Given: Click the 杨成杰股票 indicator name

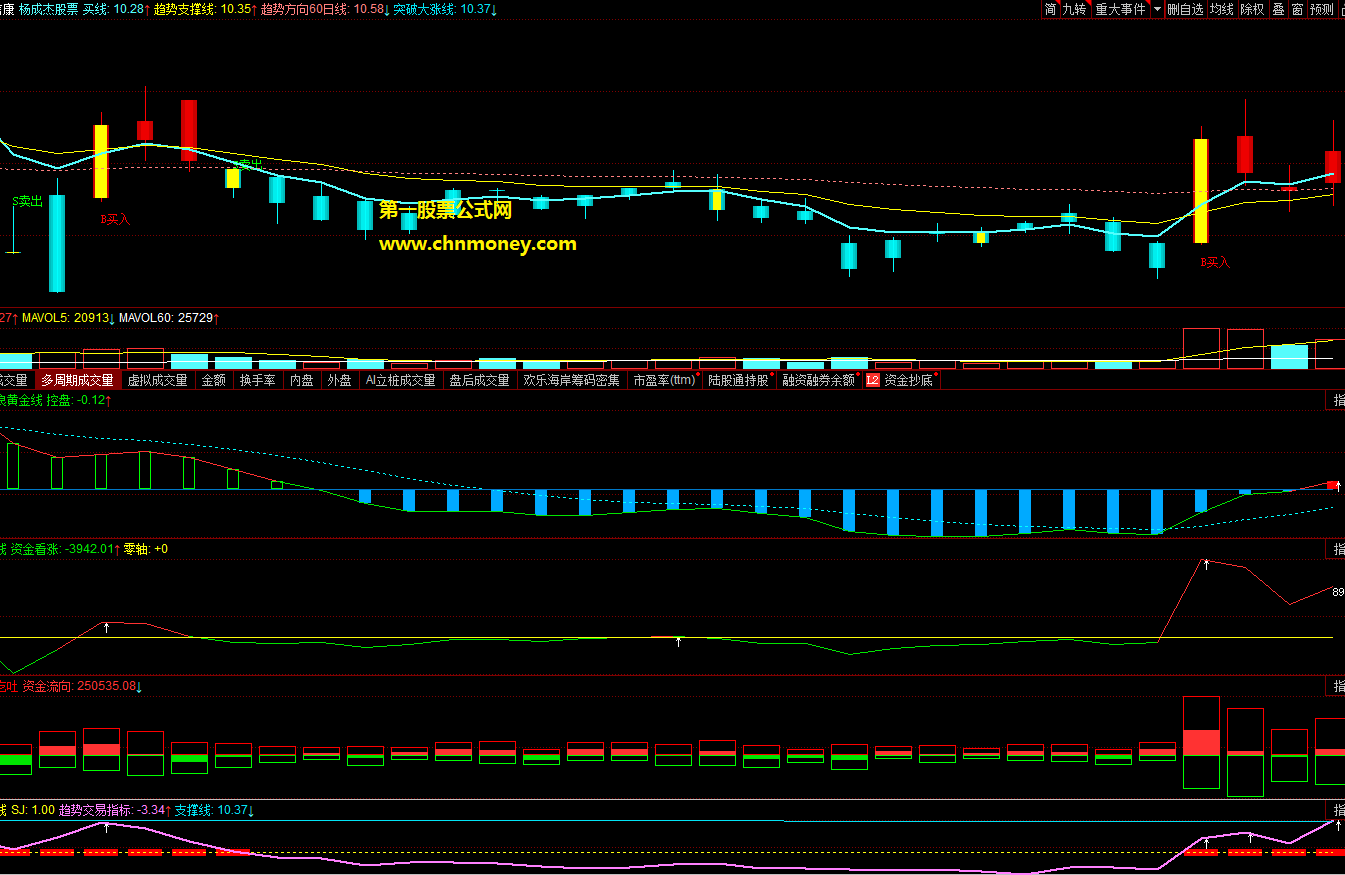Looking at the screenshot, I should pyautogui.click(x=48, y=9).
